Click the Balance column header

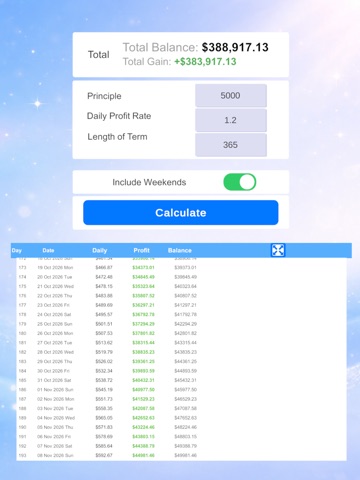180,250
